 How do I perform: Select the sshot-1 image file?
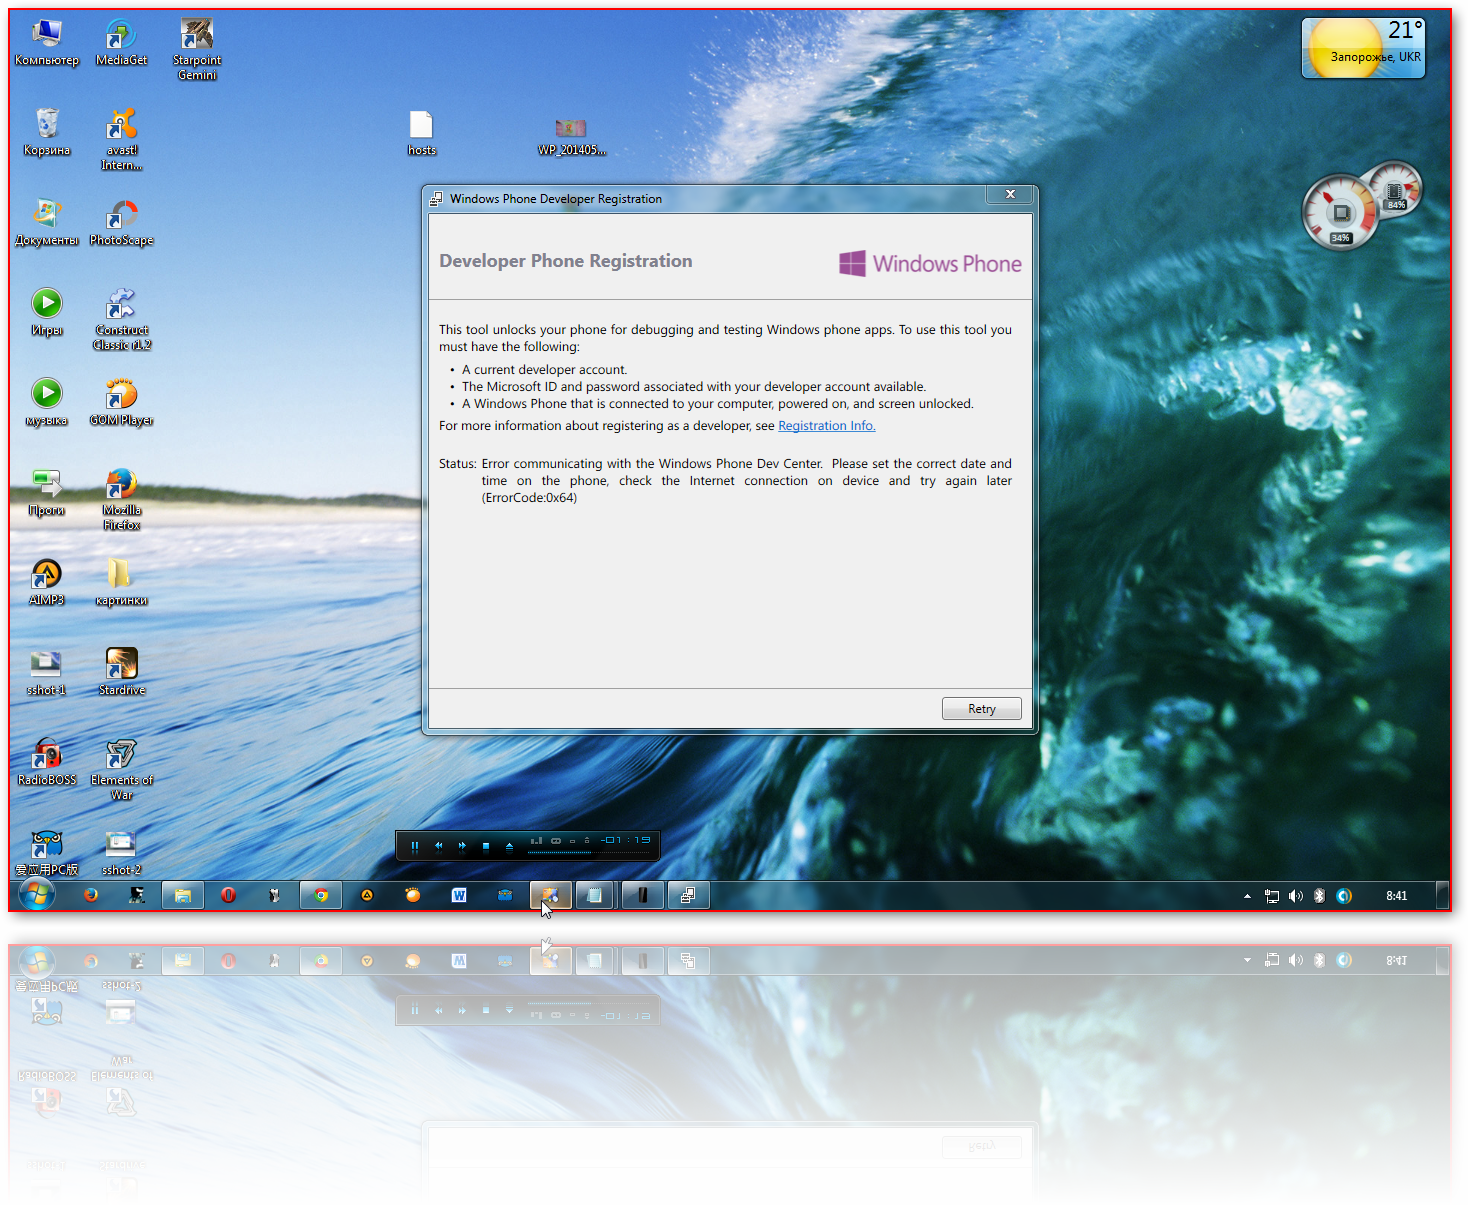(x=47, y=672)
